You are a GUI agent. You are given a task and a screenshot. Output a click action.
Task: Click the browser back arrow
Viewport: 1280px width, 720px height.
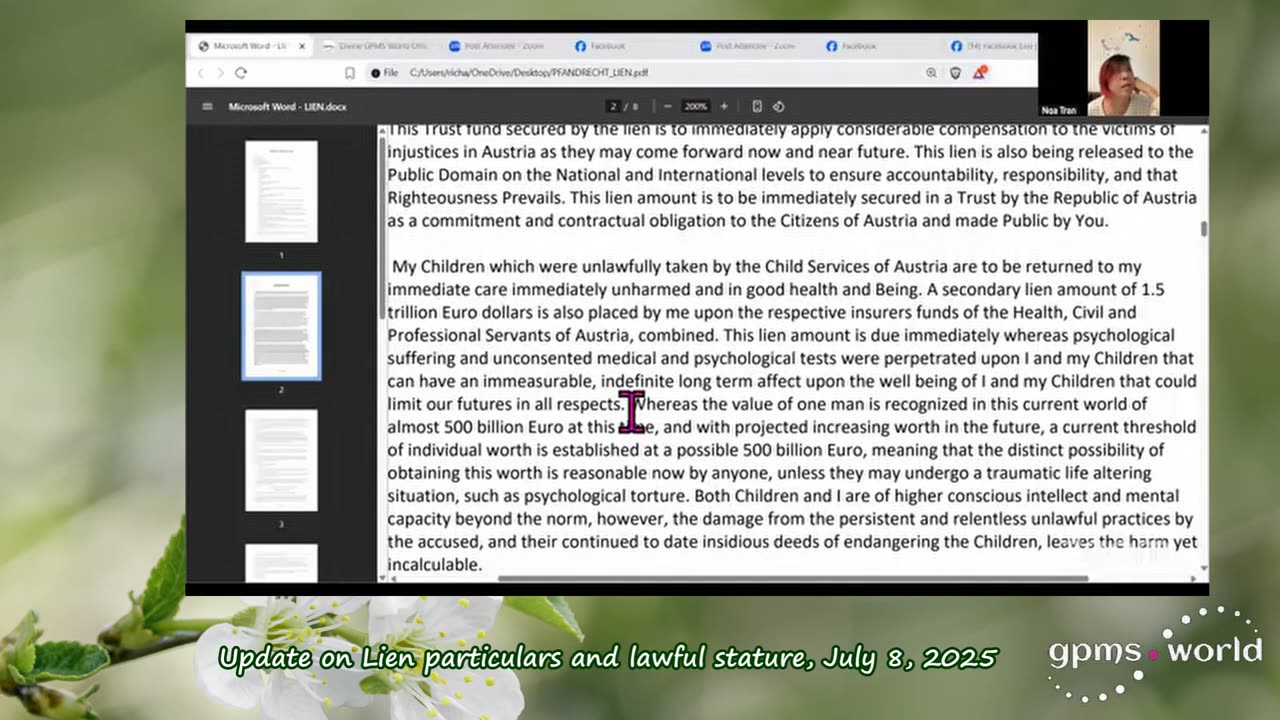coord(201,73)
